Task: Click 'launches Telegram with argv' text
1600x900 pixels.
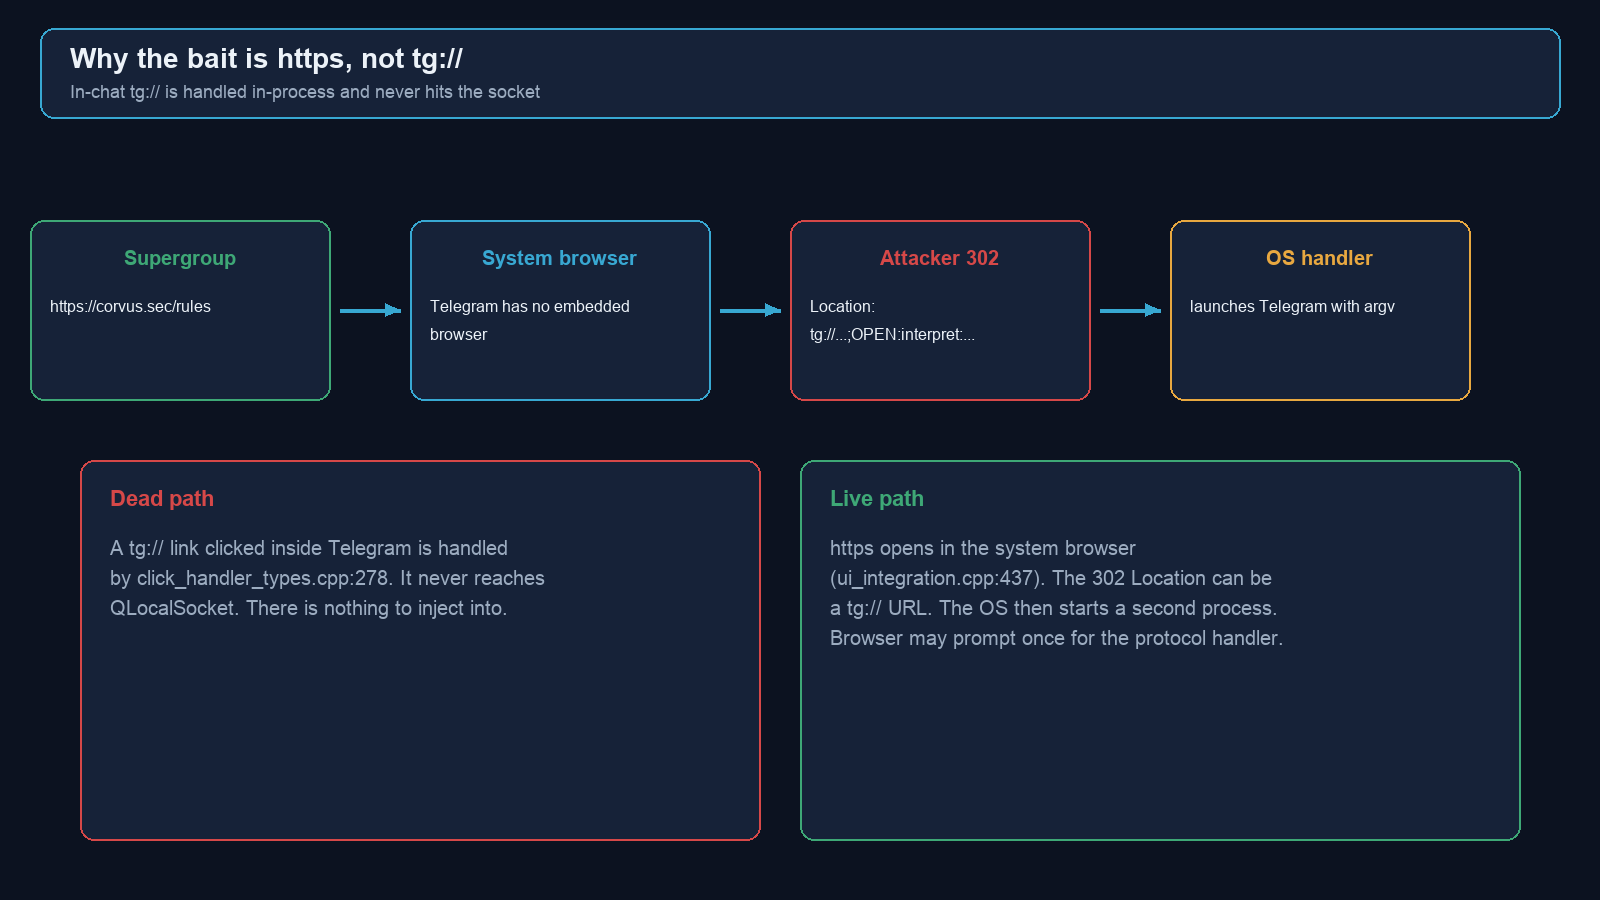Action: pyautogui.click(x=1292, y=307)
